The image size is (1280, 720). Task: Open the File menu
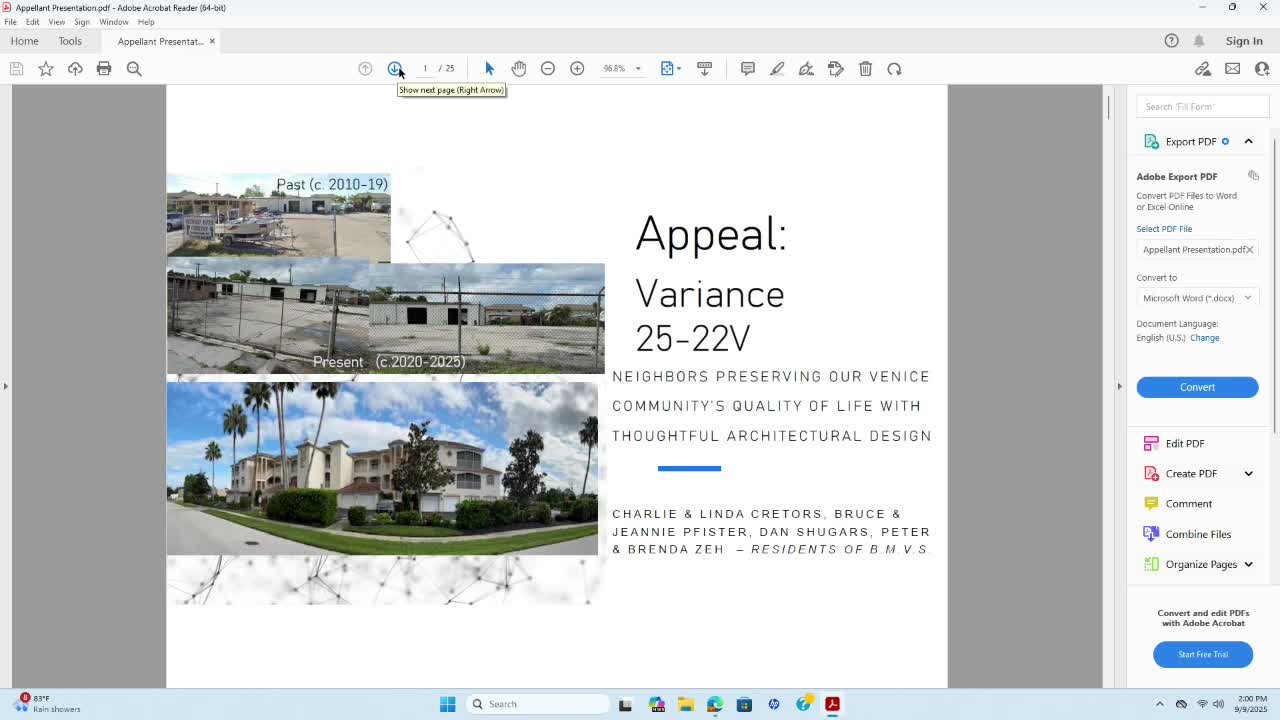point(10,22)
